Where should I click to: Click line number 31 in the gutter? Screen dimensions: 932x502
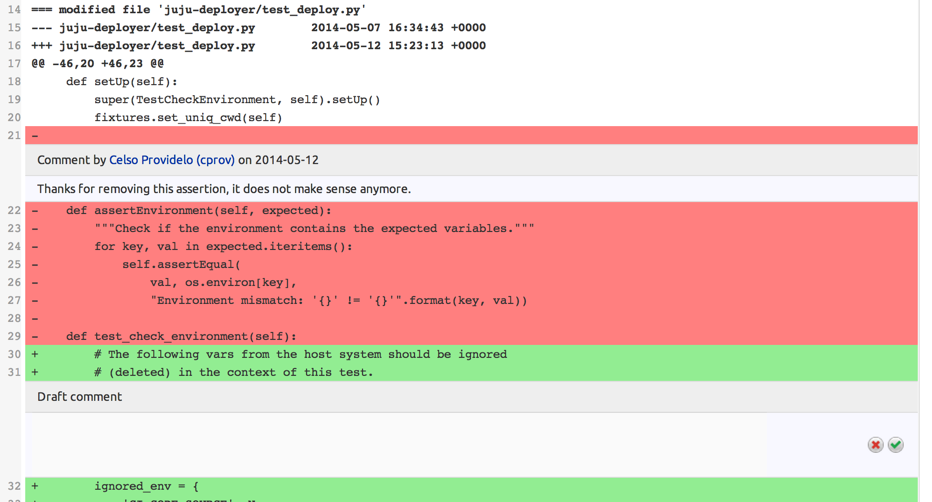coord(13,373)
